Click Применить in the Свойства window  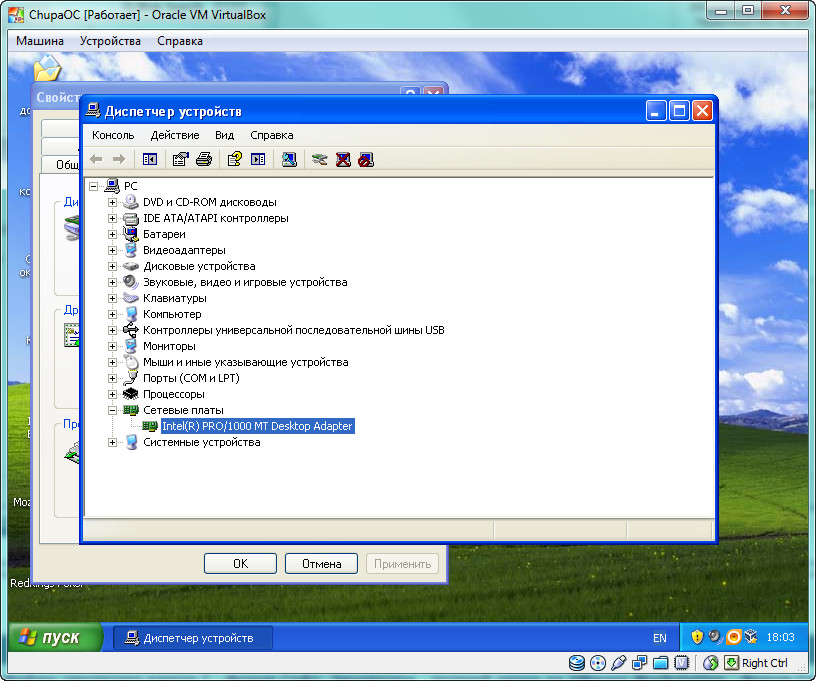click(402, 563)
